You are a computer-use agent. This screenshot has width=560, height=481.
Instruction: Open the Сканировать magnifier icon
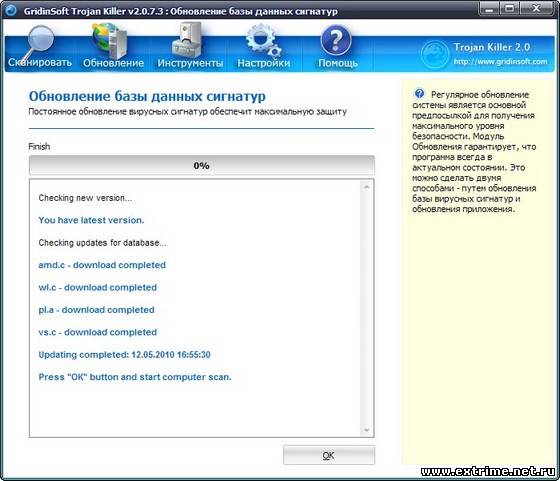(39, 41)
